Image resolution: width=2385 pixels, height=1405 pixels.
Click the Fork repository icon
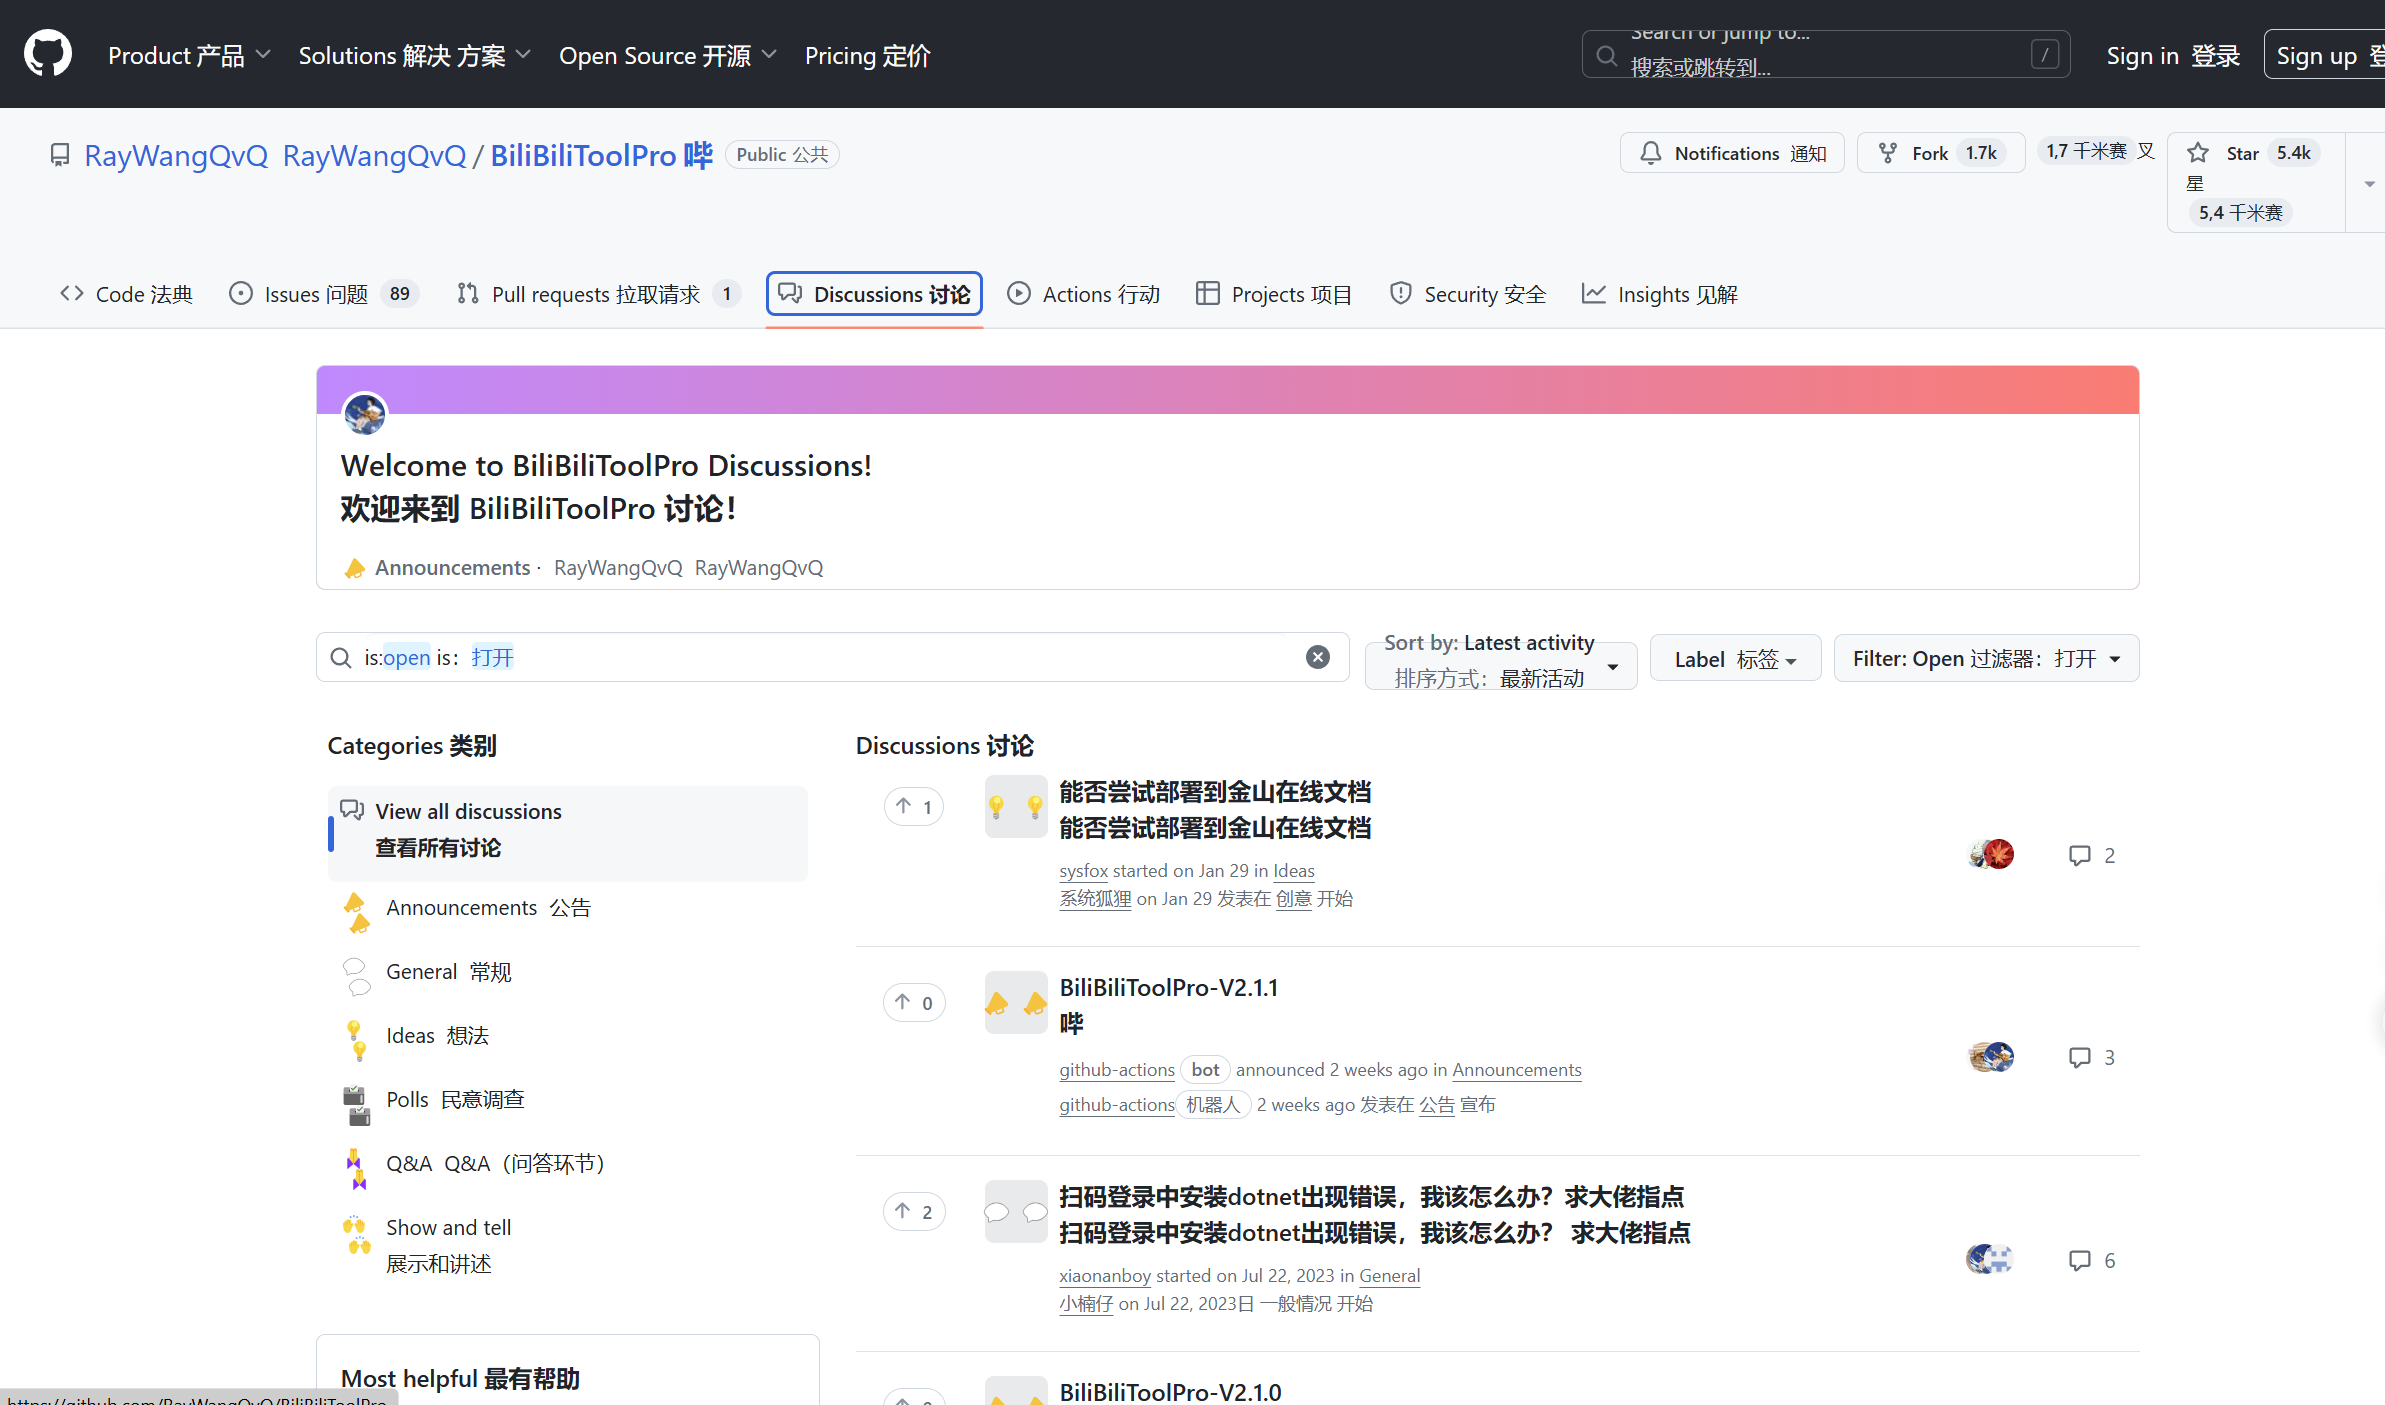pos(1887,153)
